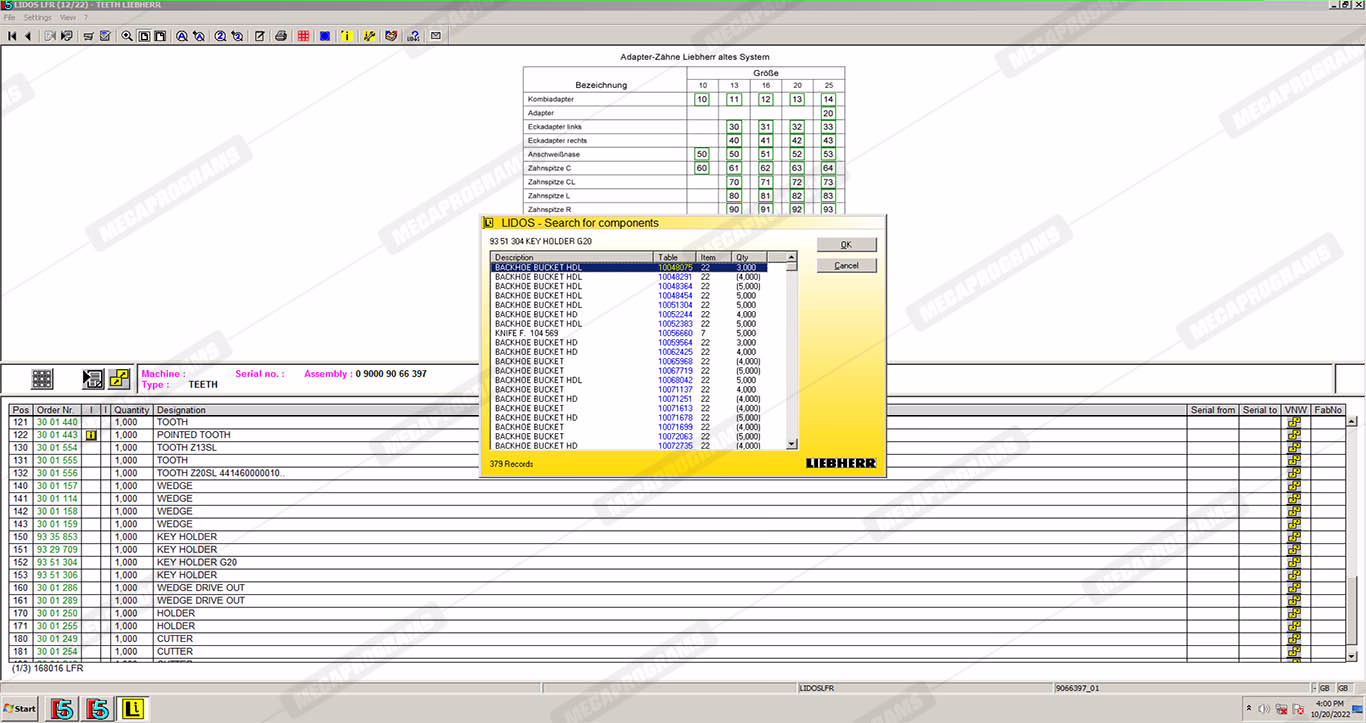Click Cancel in the search dialog
The width and height of the screenshot is (1366, 723).
point(846,265)
